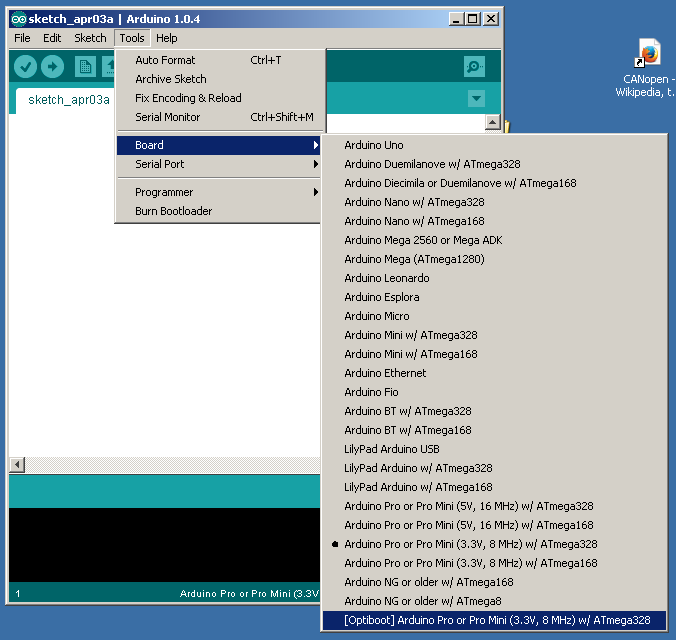Open the CANopen Wikipedia Firefox shortcut

point(646,68)
